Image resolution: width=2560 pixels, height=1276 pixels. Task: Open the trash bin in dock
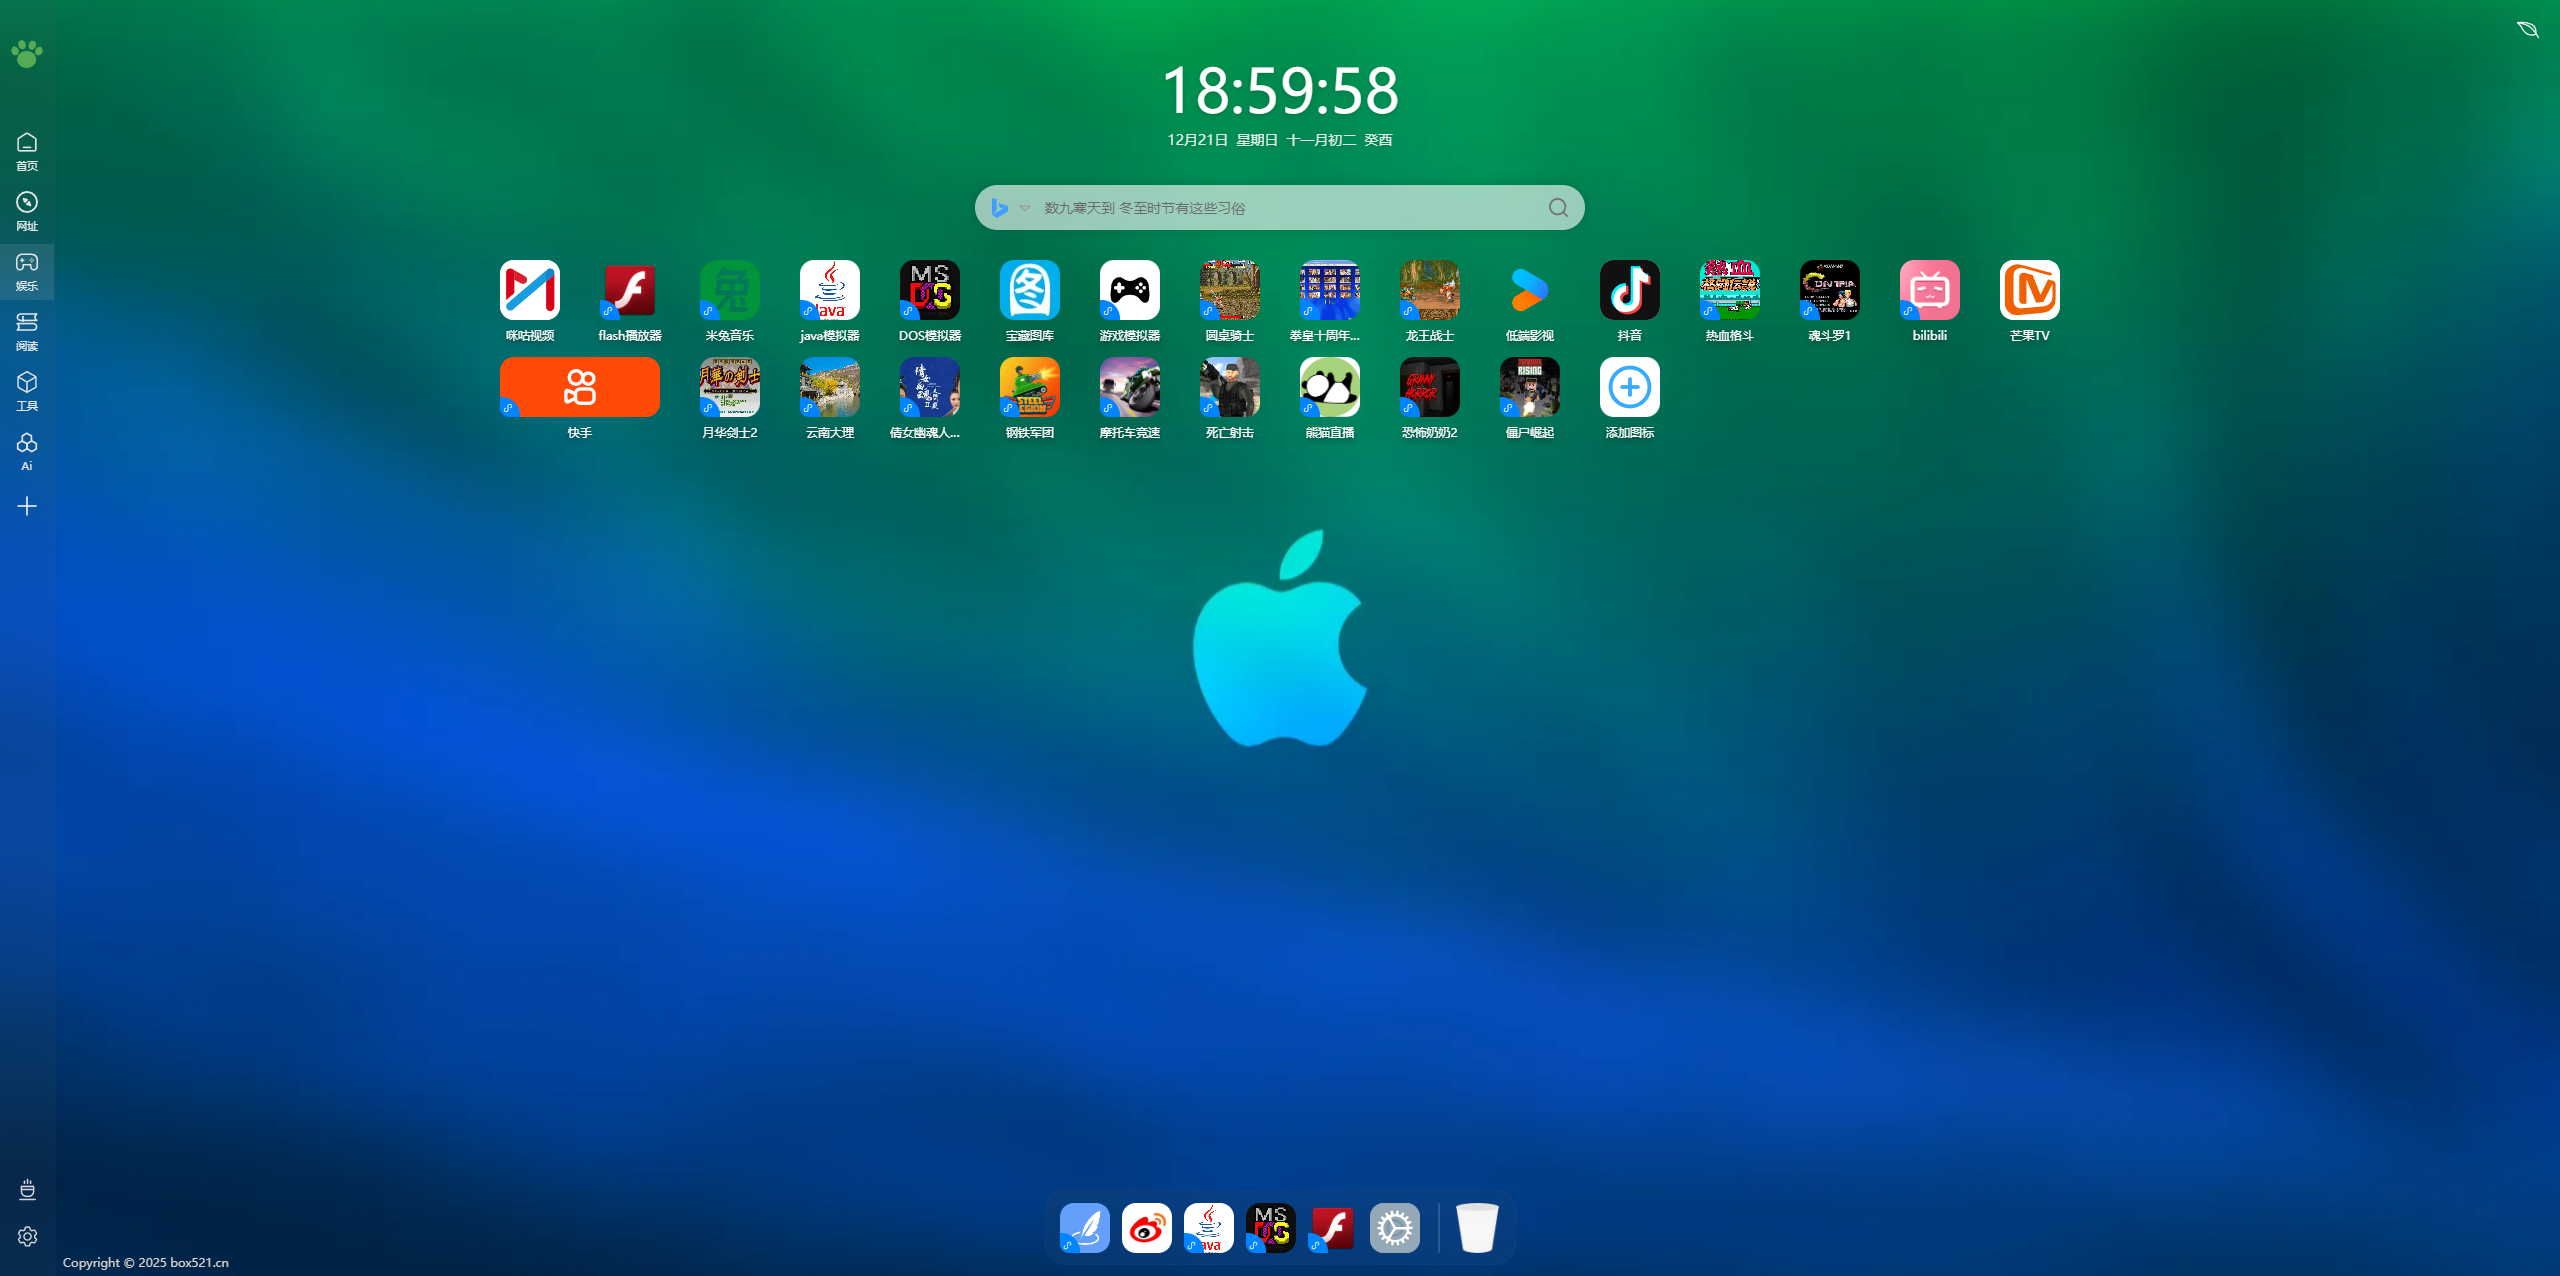point(1476,1228)
